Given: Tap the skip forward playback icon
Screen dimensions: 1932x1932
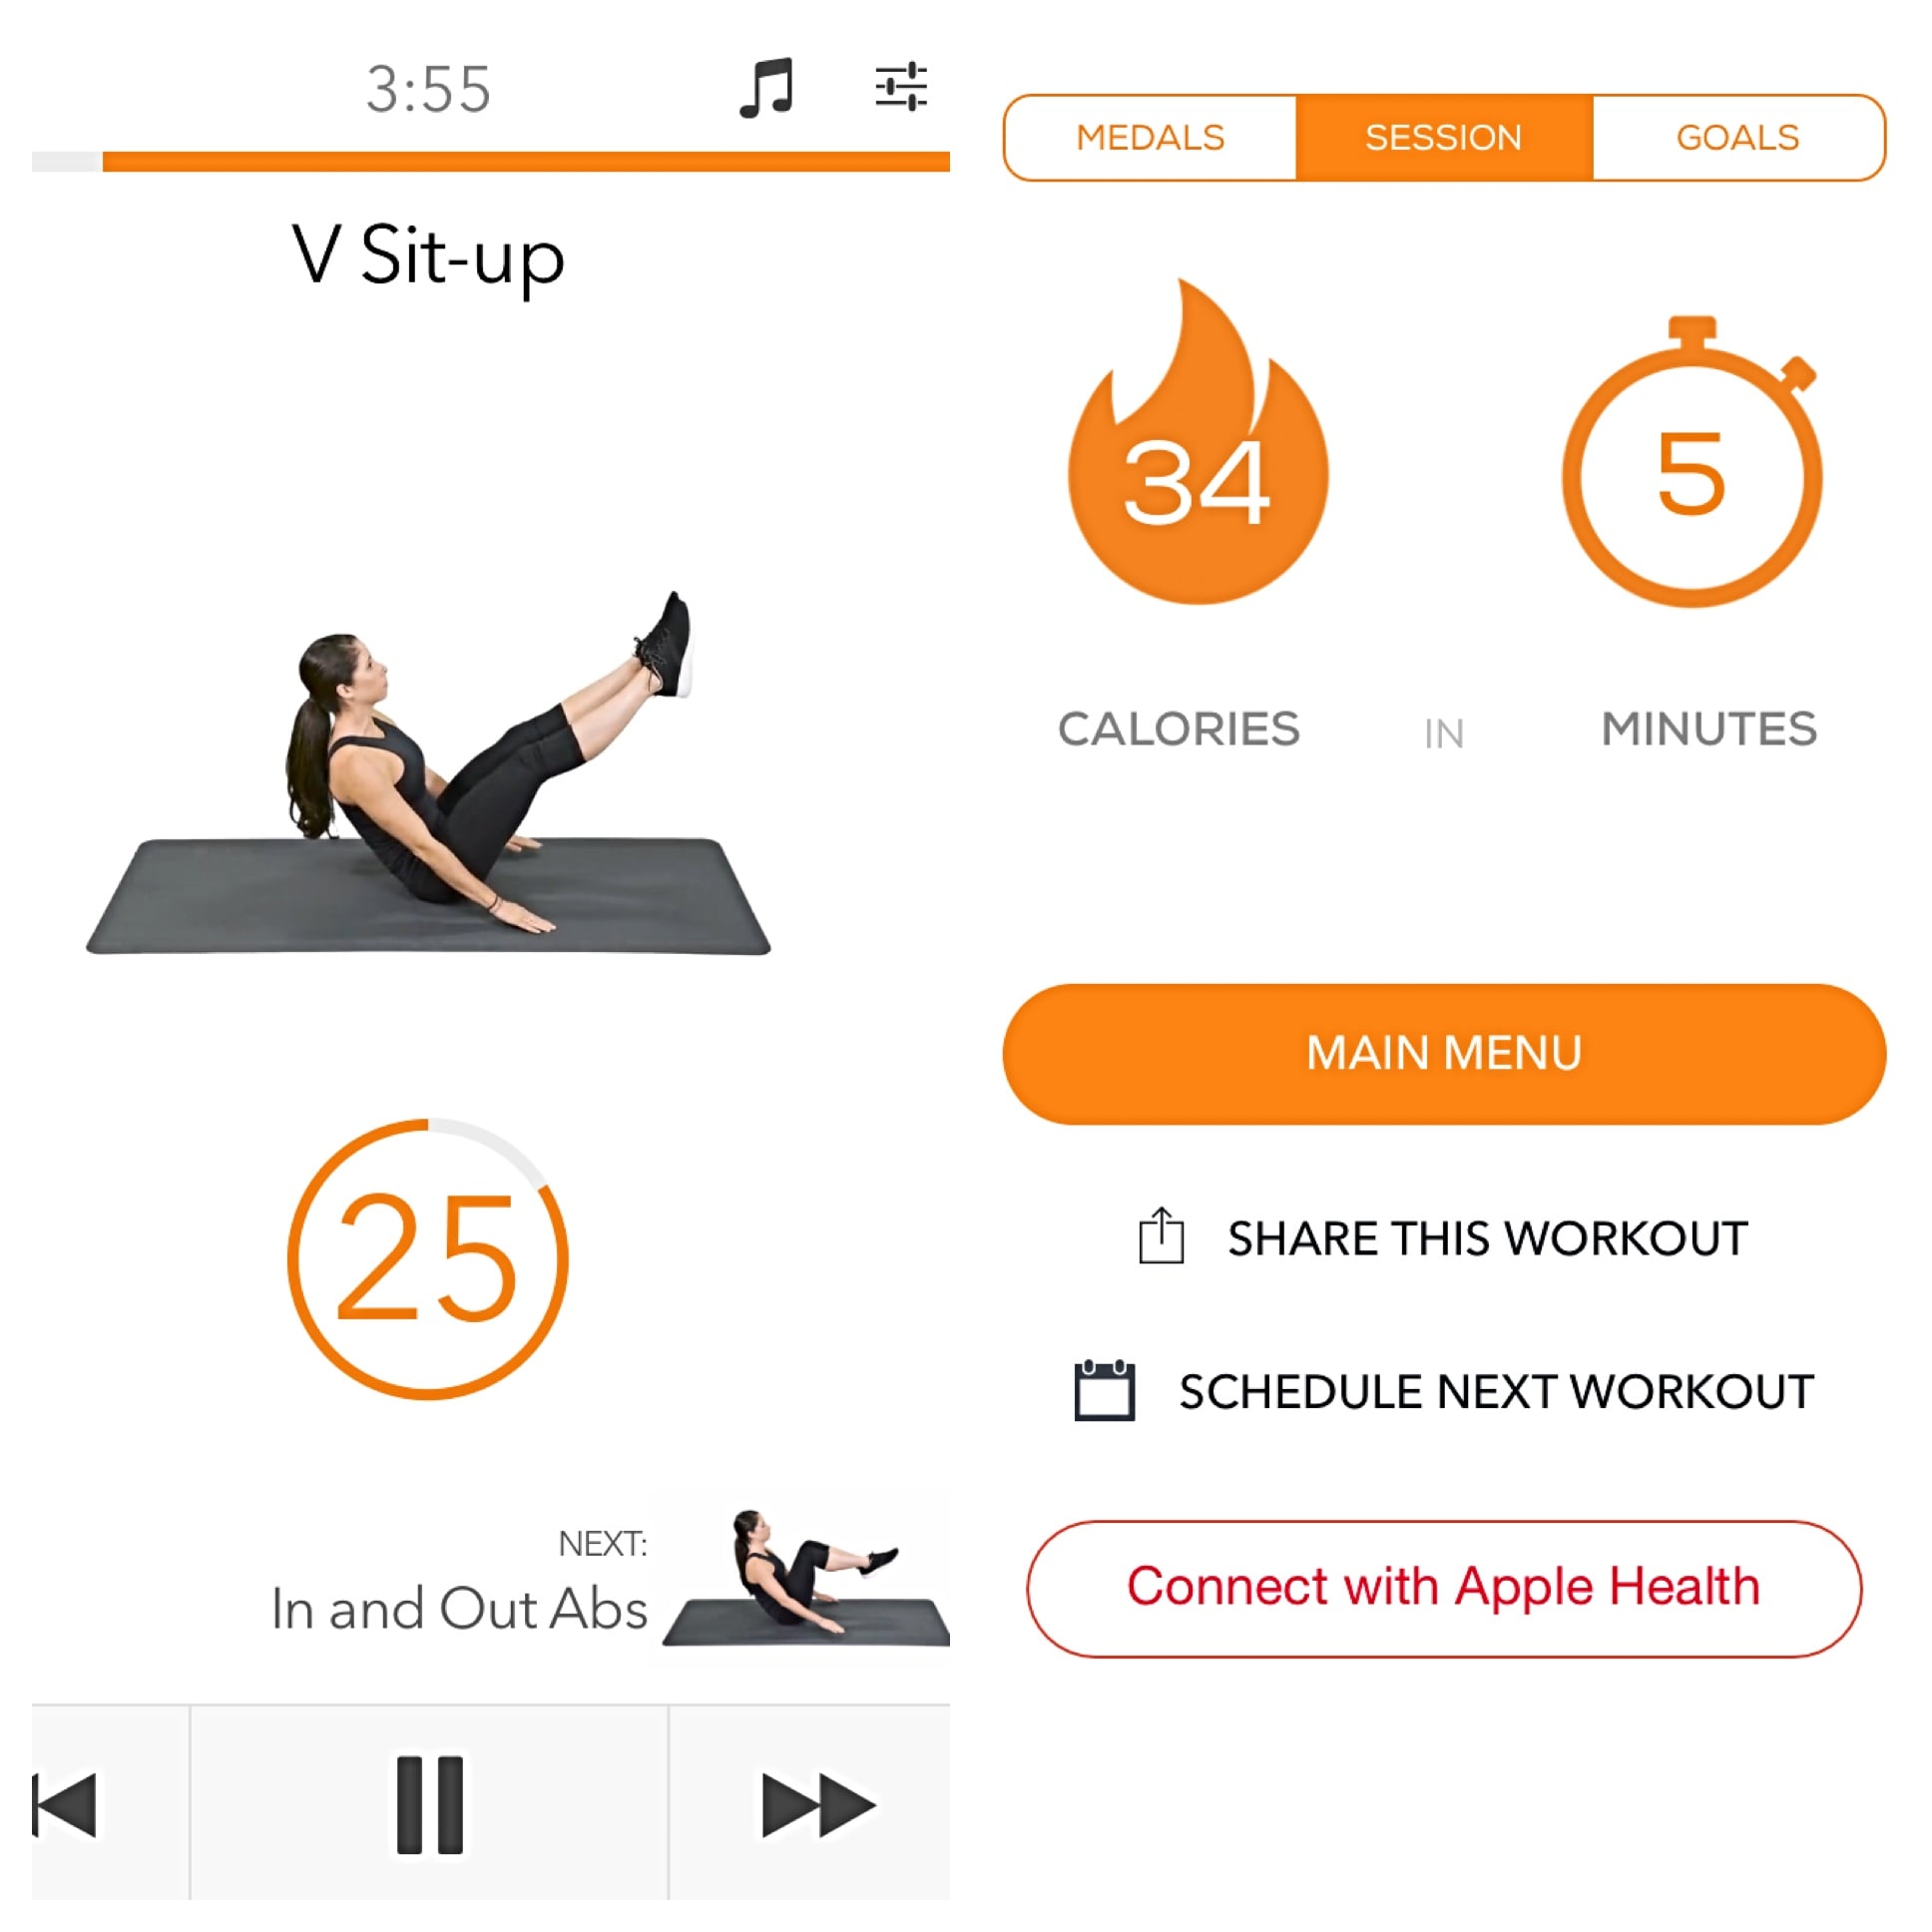Looking at the screenshot, I should pos(806,1804).
